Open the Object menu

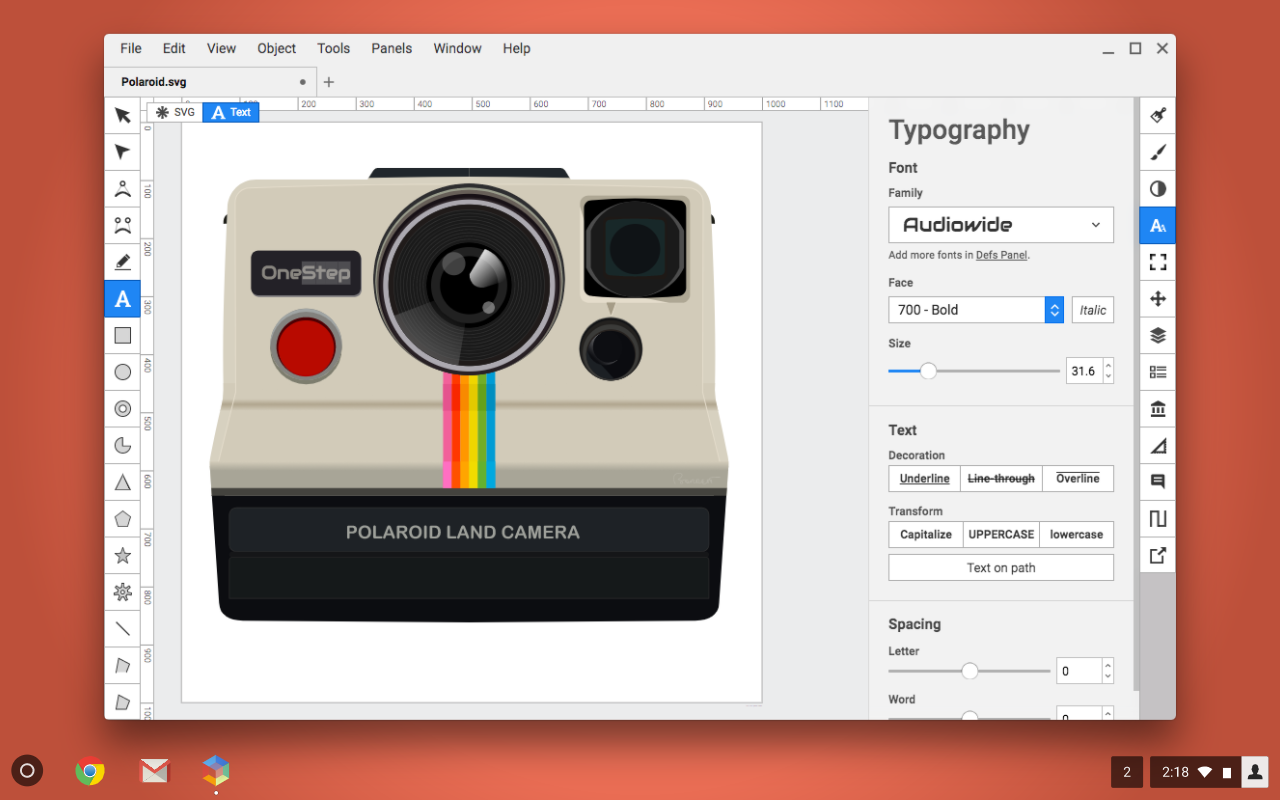pyautogui.click(x=276, y=48)
